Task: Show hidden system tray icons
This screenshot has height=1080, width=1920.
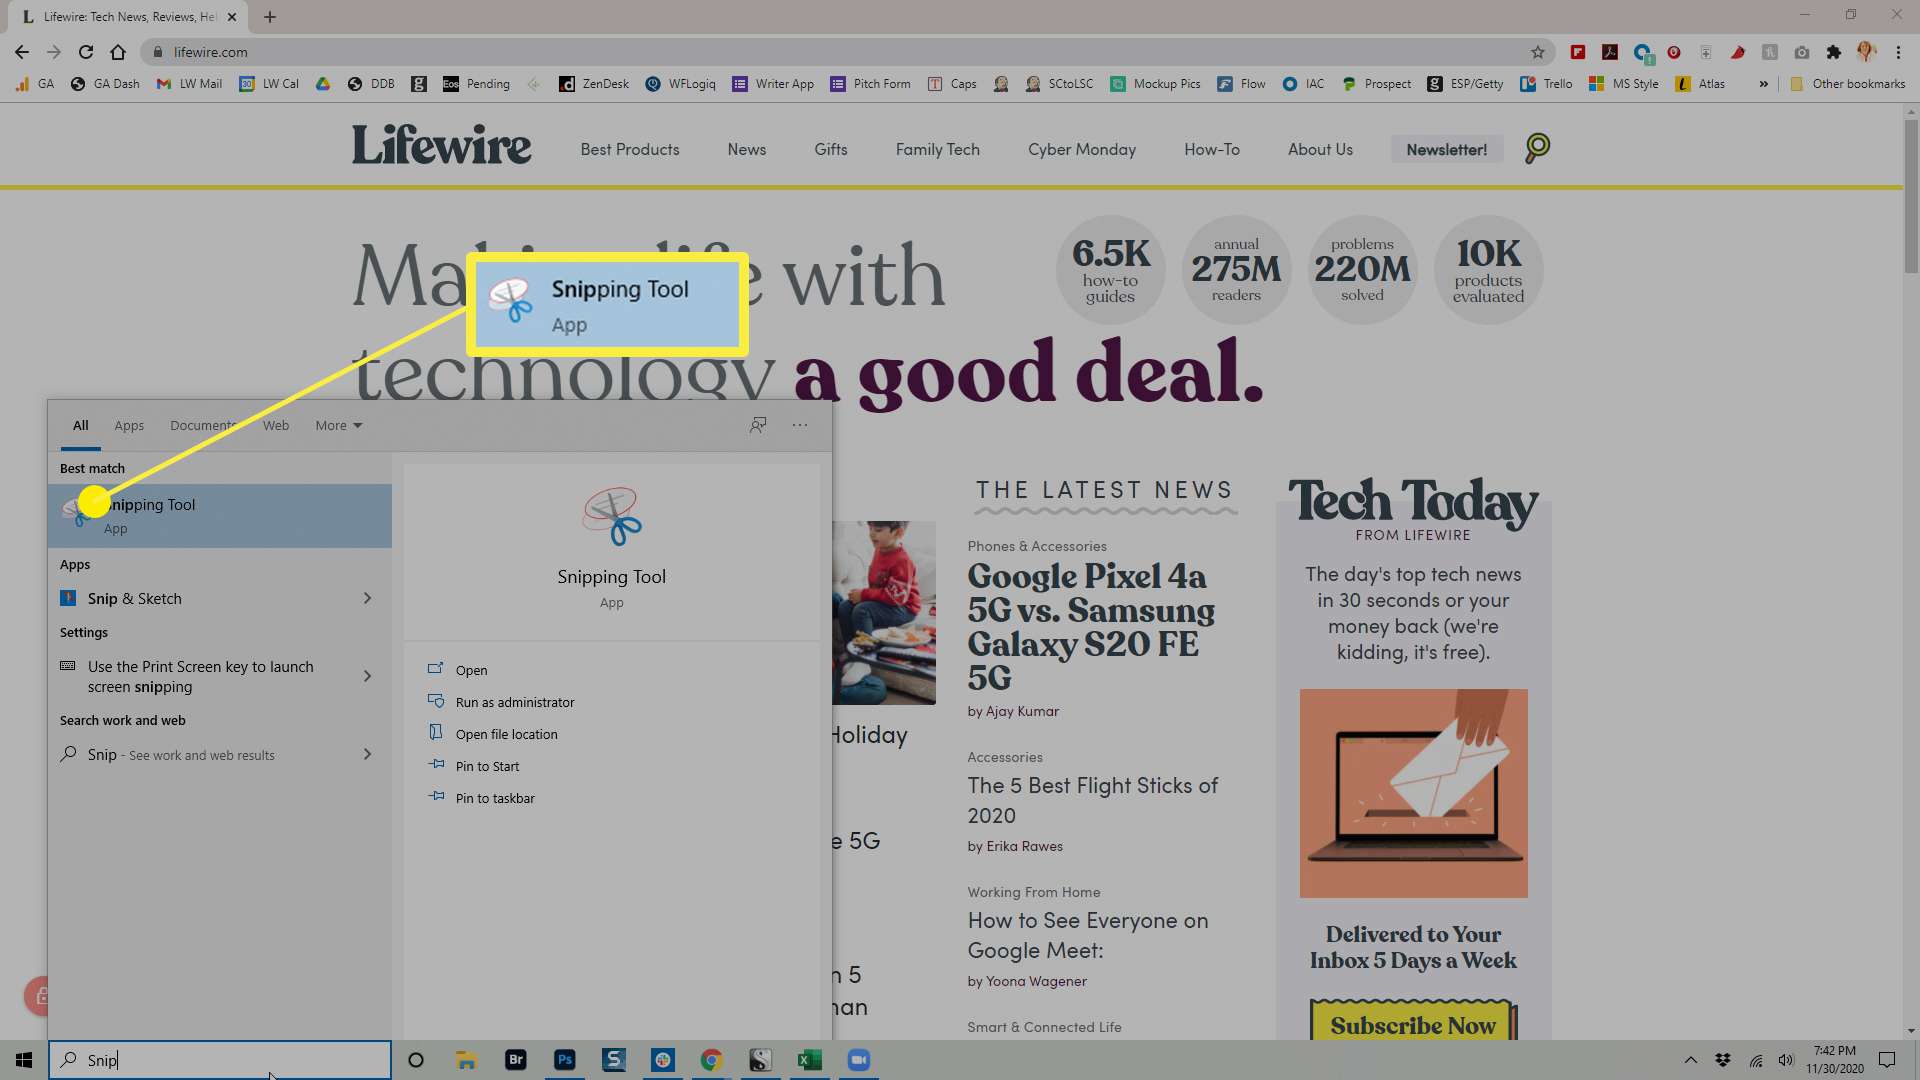Action: [x=1691, y=1060]
